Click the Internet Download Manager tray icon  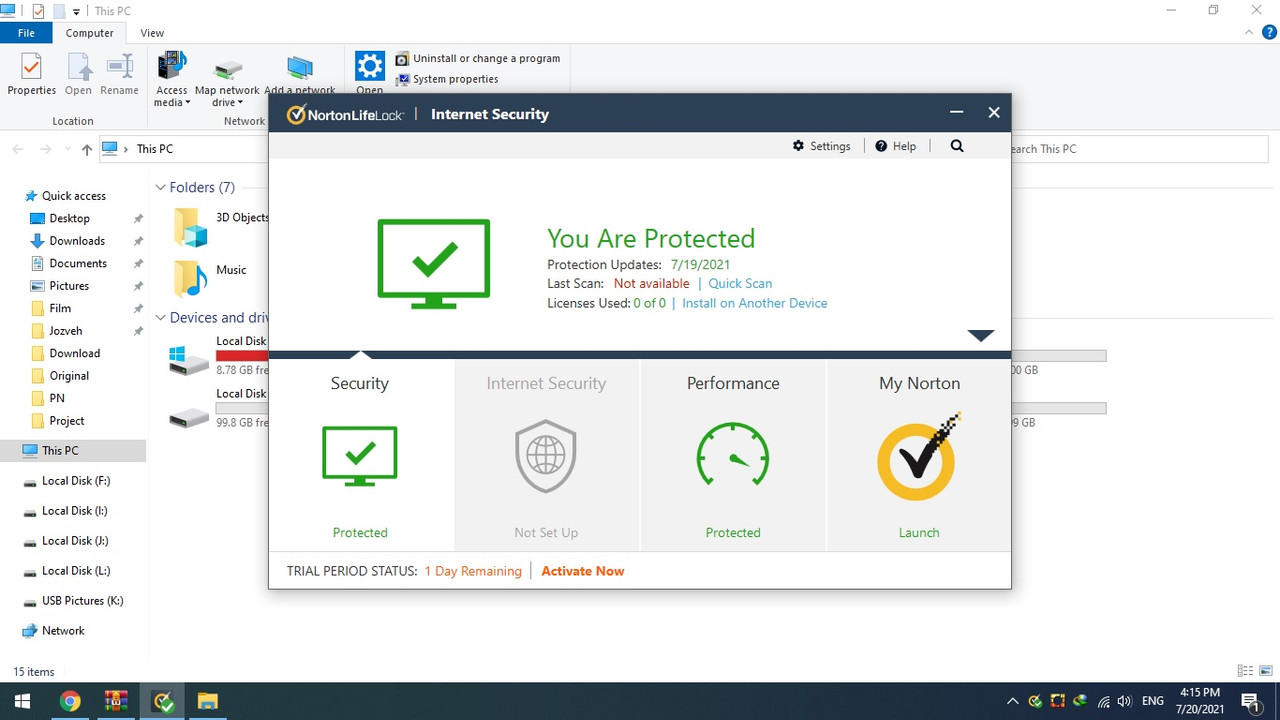[x=1080, y=702]
